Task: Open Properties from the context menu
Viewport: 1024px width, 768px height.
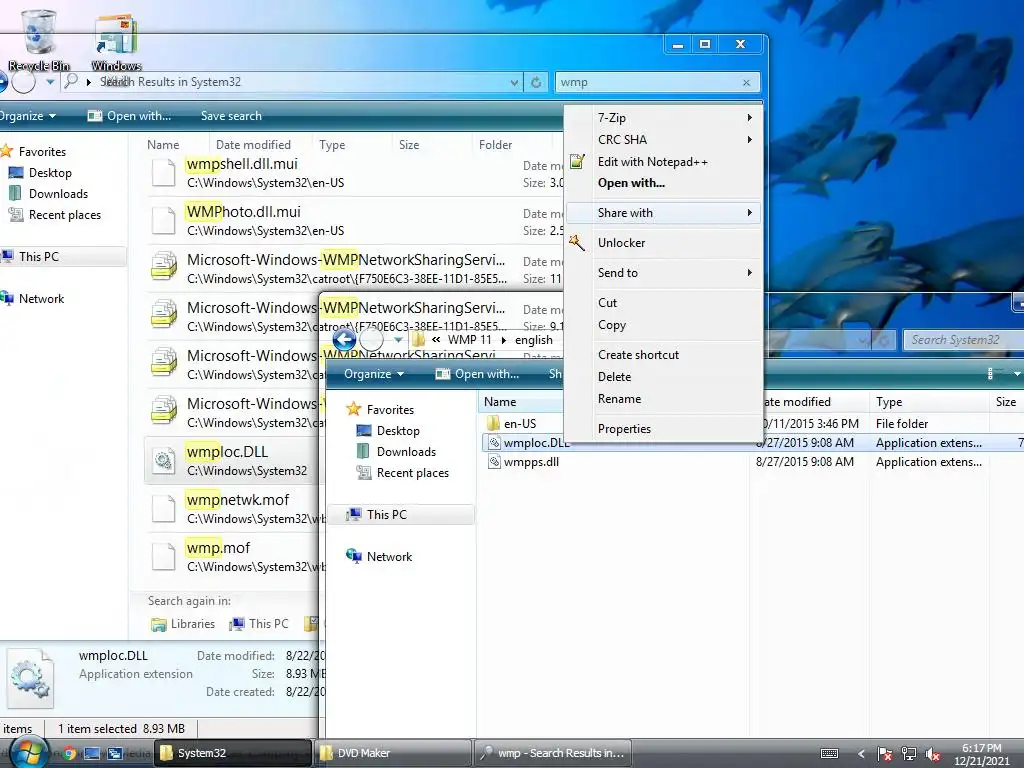Action: [664, 429]
